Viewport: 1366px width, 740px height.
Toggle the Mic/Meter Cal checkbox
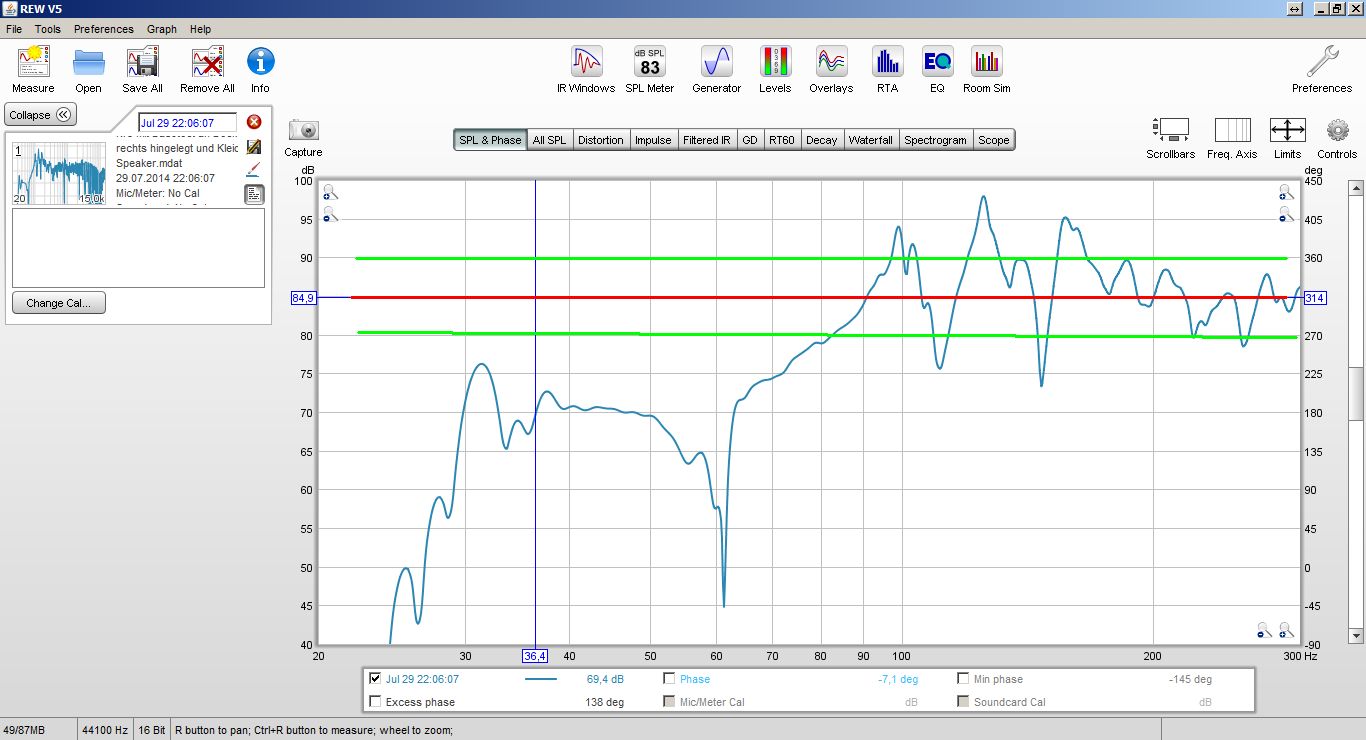point(669,702)
